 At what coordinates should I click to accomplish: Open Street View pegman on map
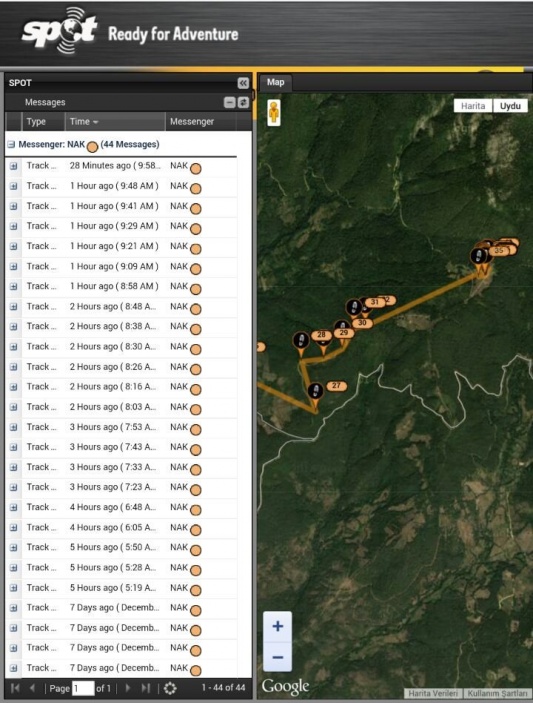[274, 113]
